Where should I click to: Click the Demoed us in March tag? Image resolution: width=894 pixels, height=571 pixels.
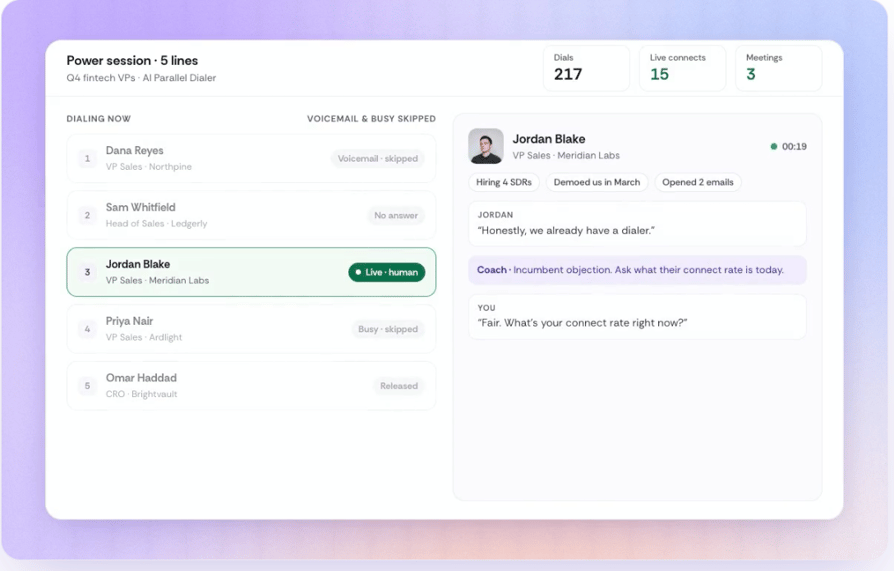597,182
